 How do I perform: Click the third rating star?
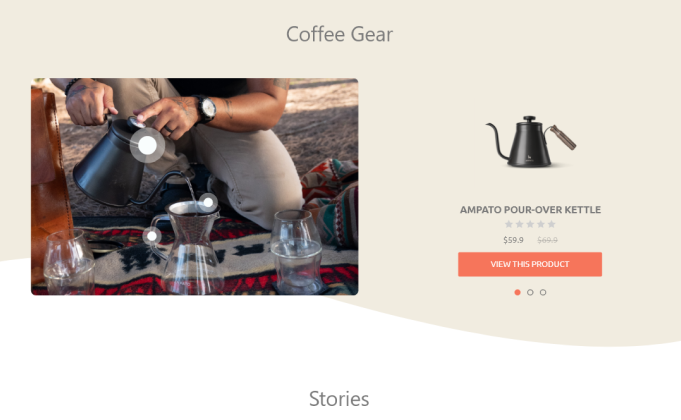(530, 224)
